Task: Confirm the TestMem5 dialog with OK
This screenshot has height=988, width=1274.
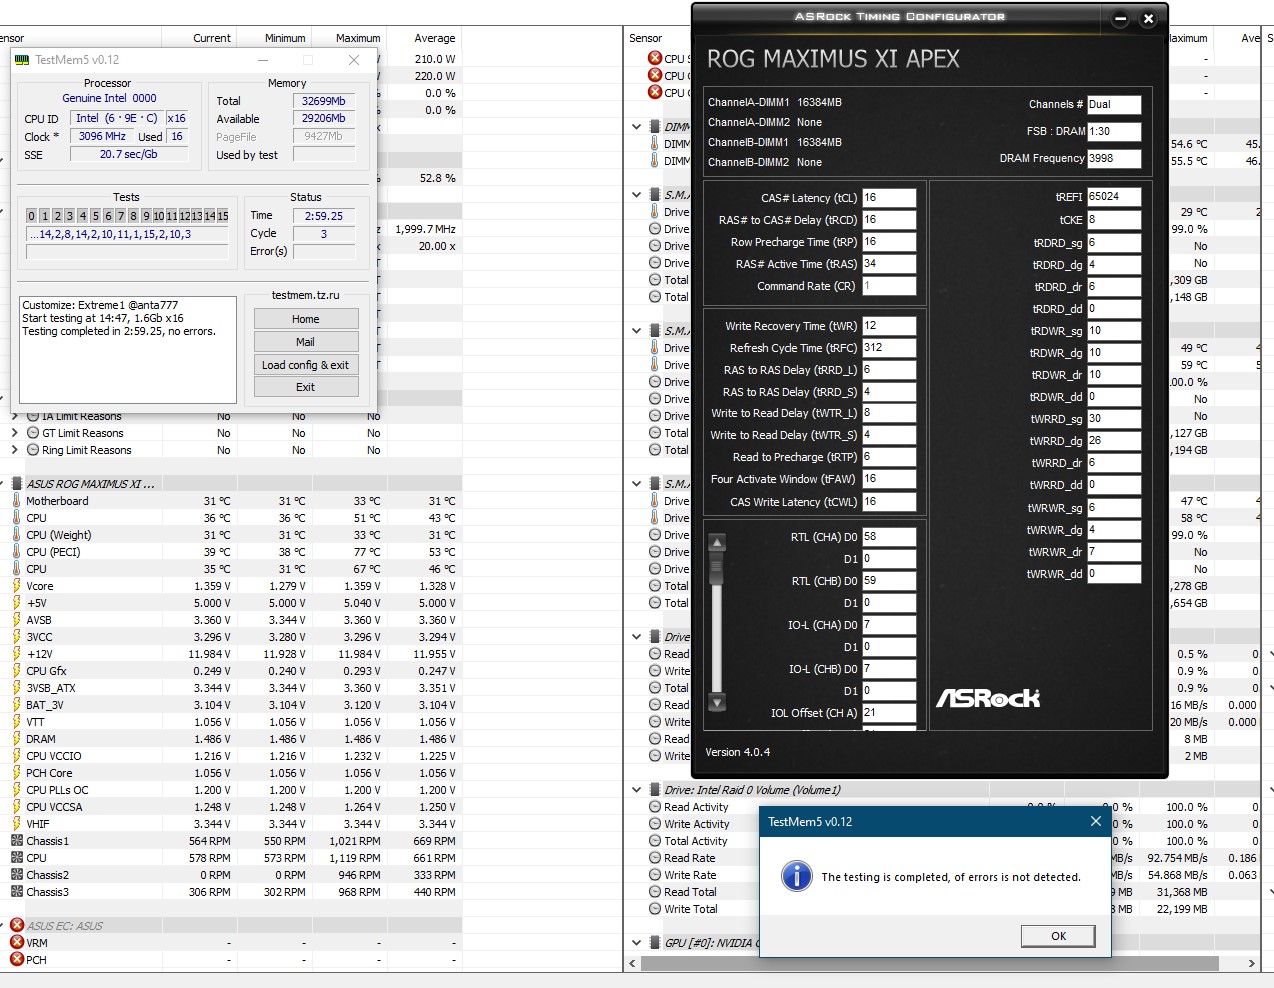Action: click(x=1058, y=936)
